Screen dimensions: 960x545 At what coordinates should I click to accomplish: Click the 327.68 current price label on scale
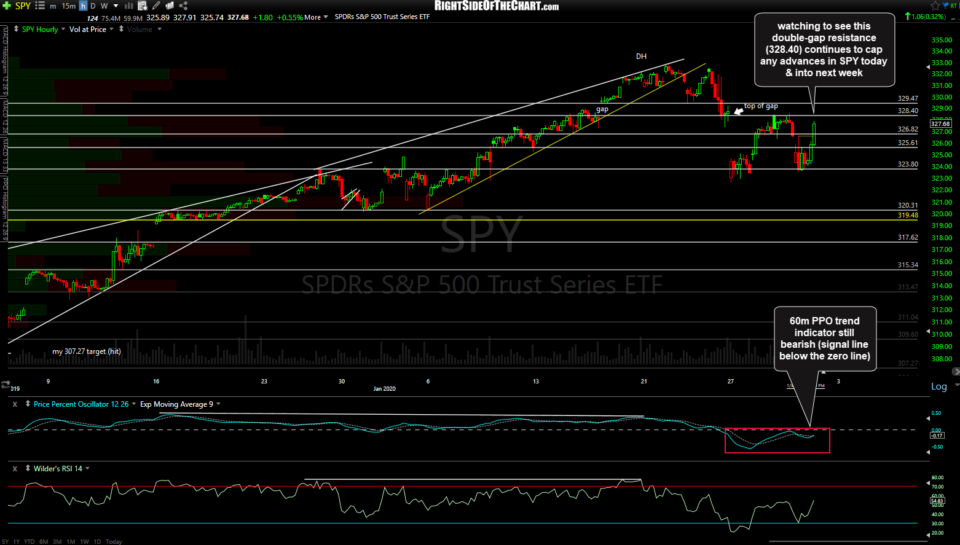tap(940, 124)
